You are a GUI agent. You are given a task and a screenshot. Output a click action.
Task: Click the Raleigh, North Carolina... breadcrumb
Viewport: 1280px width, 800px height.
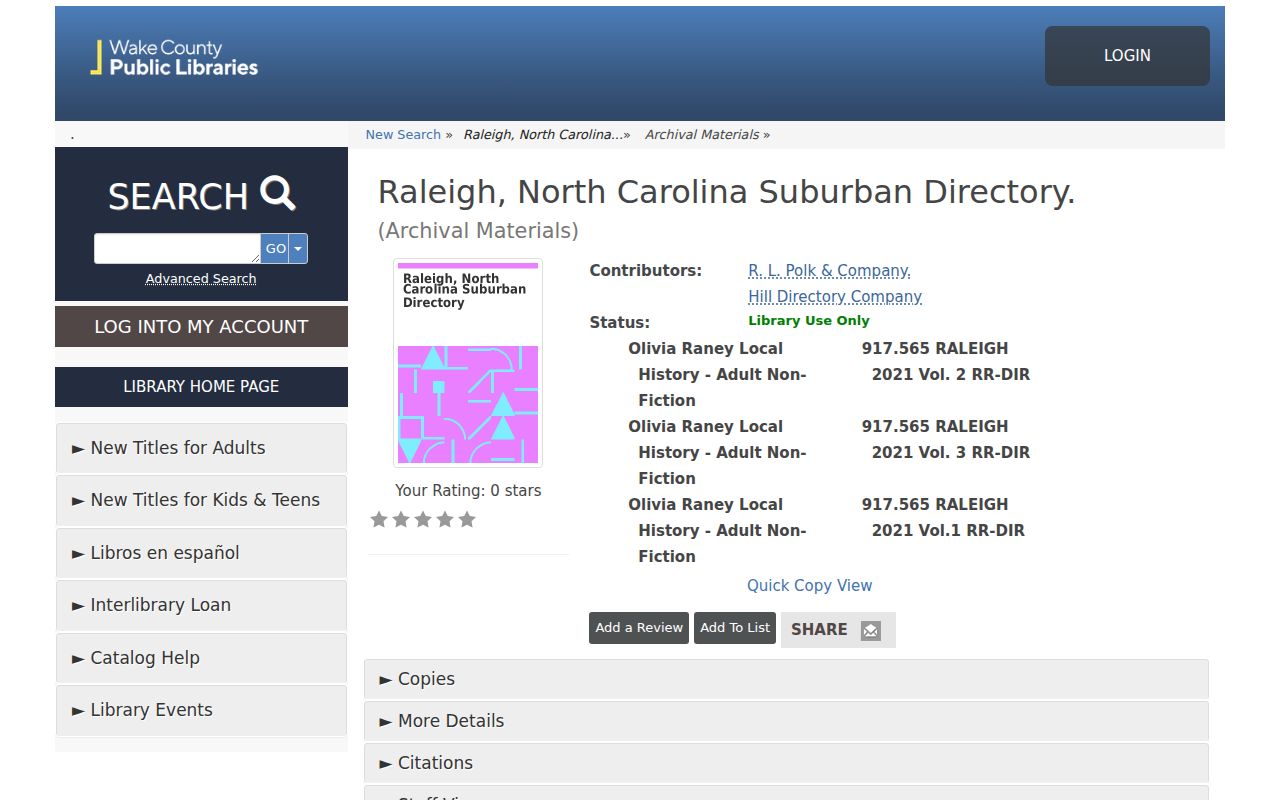click(x=543, y=135)
